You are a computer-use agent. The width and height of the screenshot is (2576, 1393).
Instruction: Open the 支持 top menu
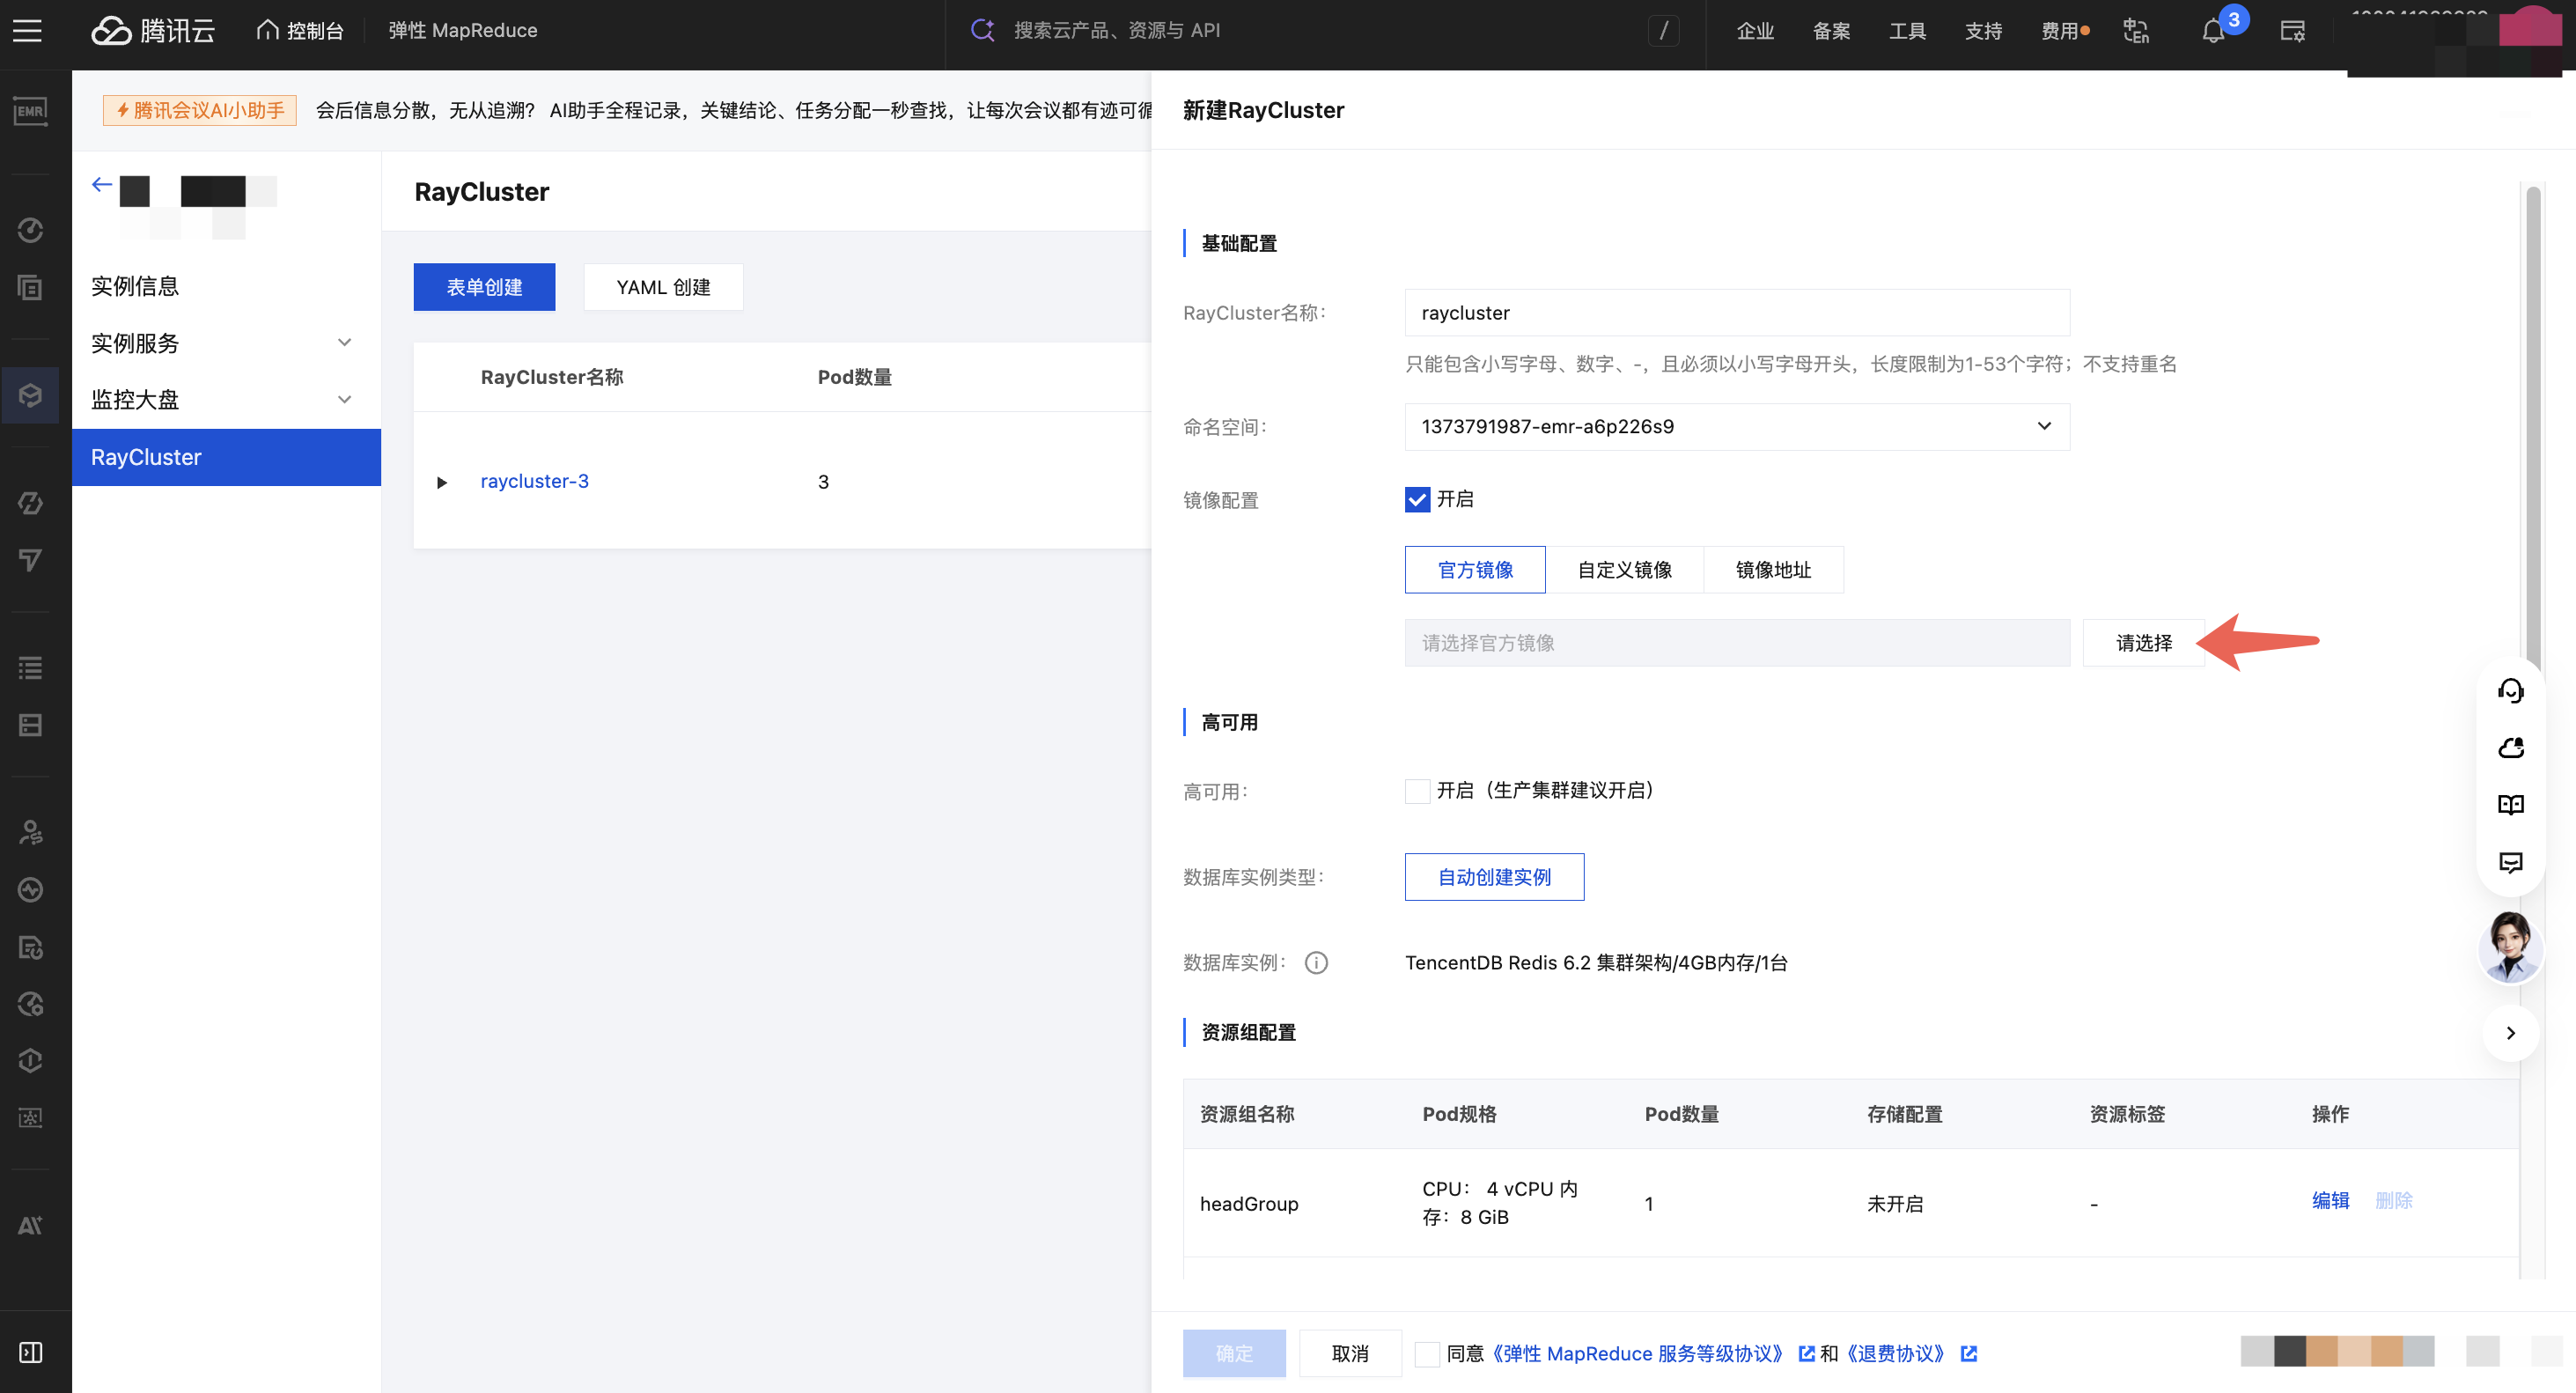pyautogui.click(x=1983, y=31)
